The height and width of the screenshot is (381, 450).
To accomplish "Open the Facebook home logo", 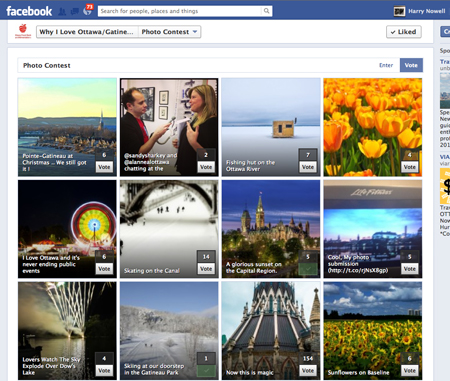I will click(x=29, y=11).
